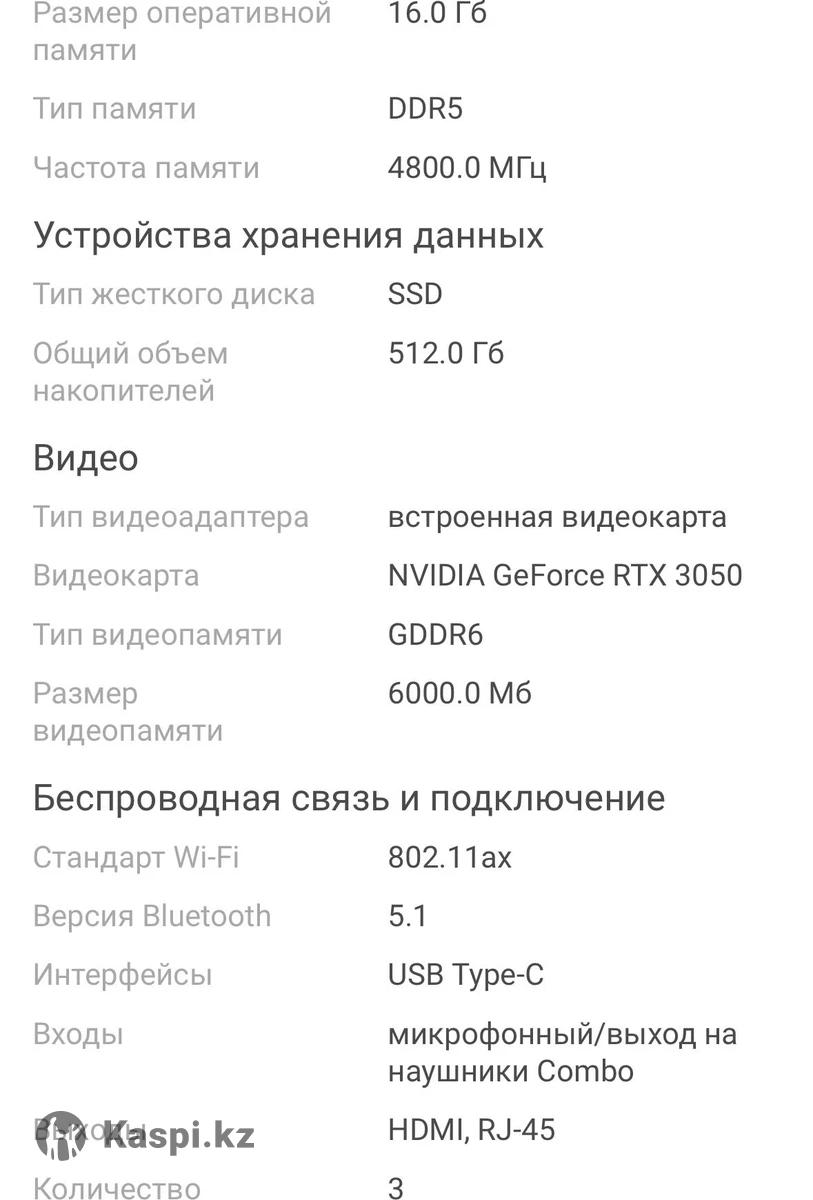
Task: Select the встроенная видеокарта value
Action: click(x=557, y=517)
